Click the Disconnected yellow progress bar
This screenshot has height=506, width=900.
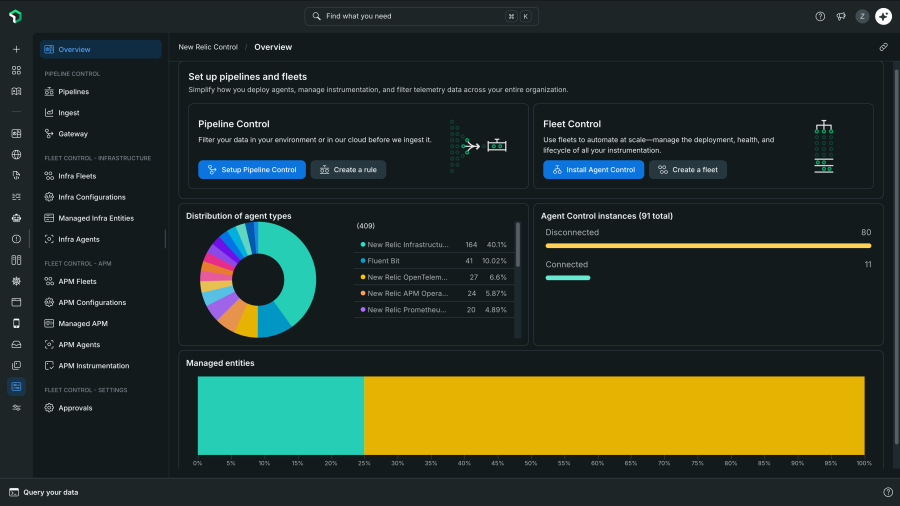708,246
